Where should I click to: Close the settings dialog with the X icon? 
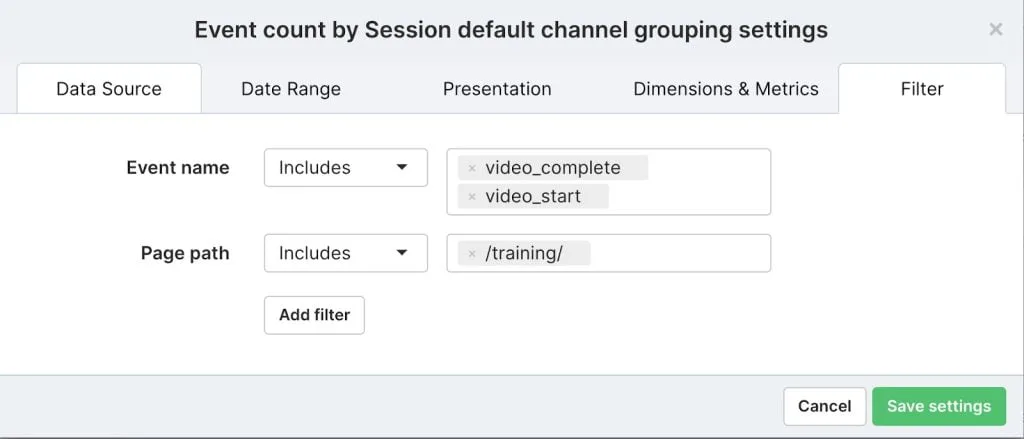point(995,29)
